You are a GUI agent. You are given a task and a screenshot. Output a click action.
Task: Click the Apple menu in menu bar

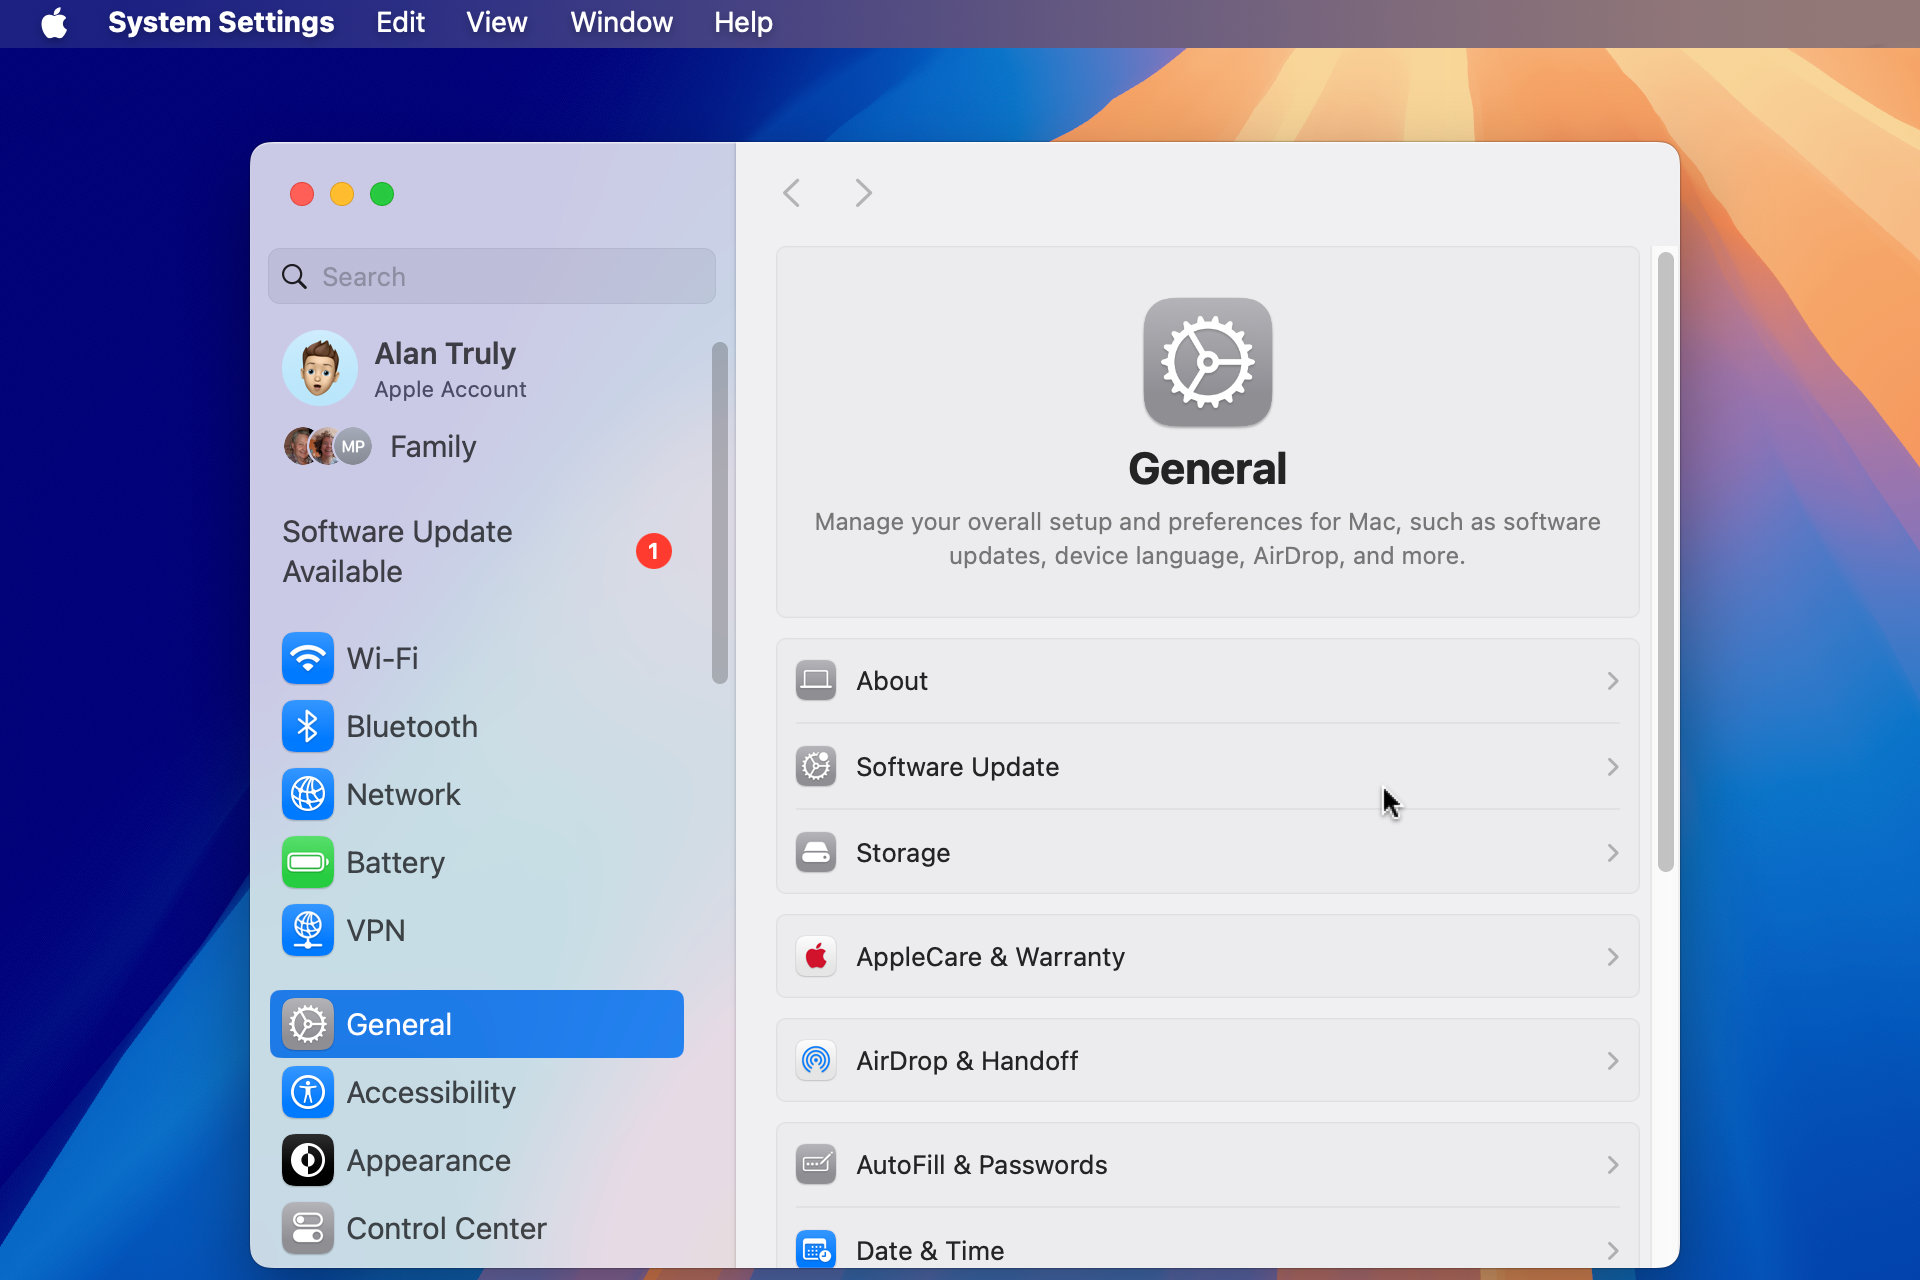pos(57,23)
